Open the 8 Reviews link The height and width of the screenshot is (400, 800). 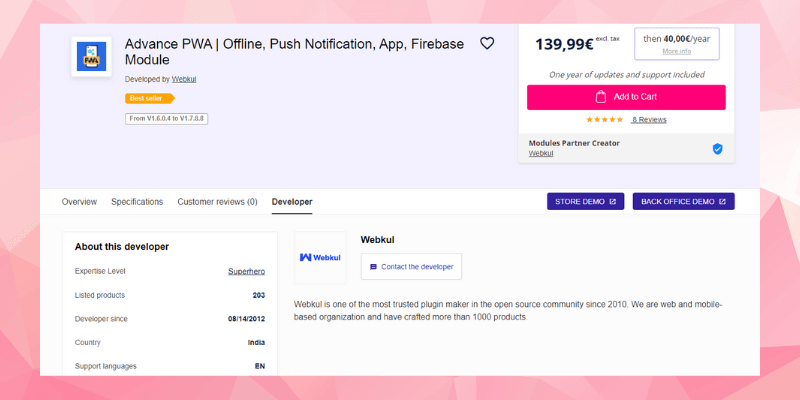click(x=648, y=120)
